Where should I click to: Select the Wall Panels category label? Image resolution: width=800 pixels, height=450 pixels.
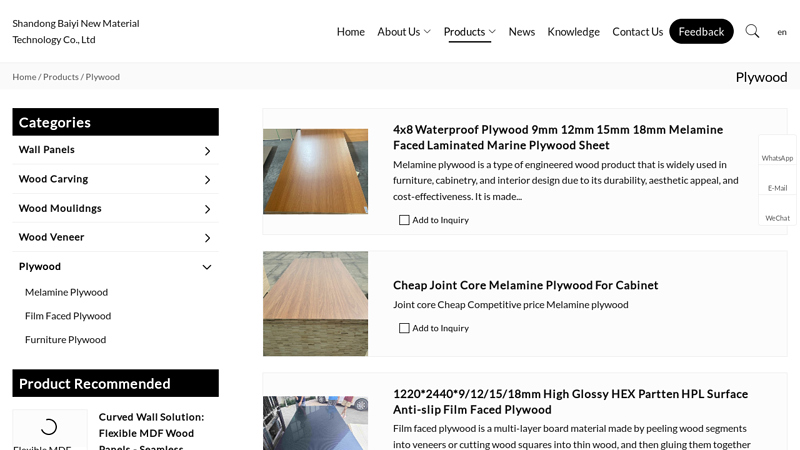[46, 149]
